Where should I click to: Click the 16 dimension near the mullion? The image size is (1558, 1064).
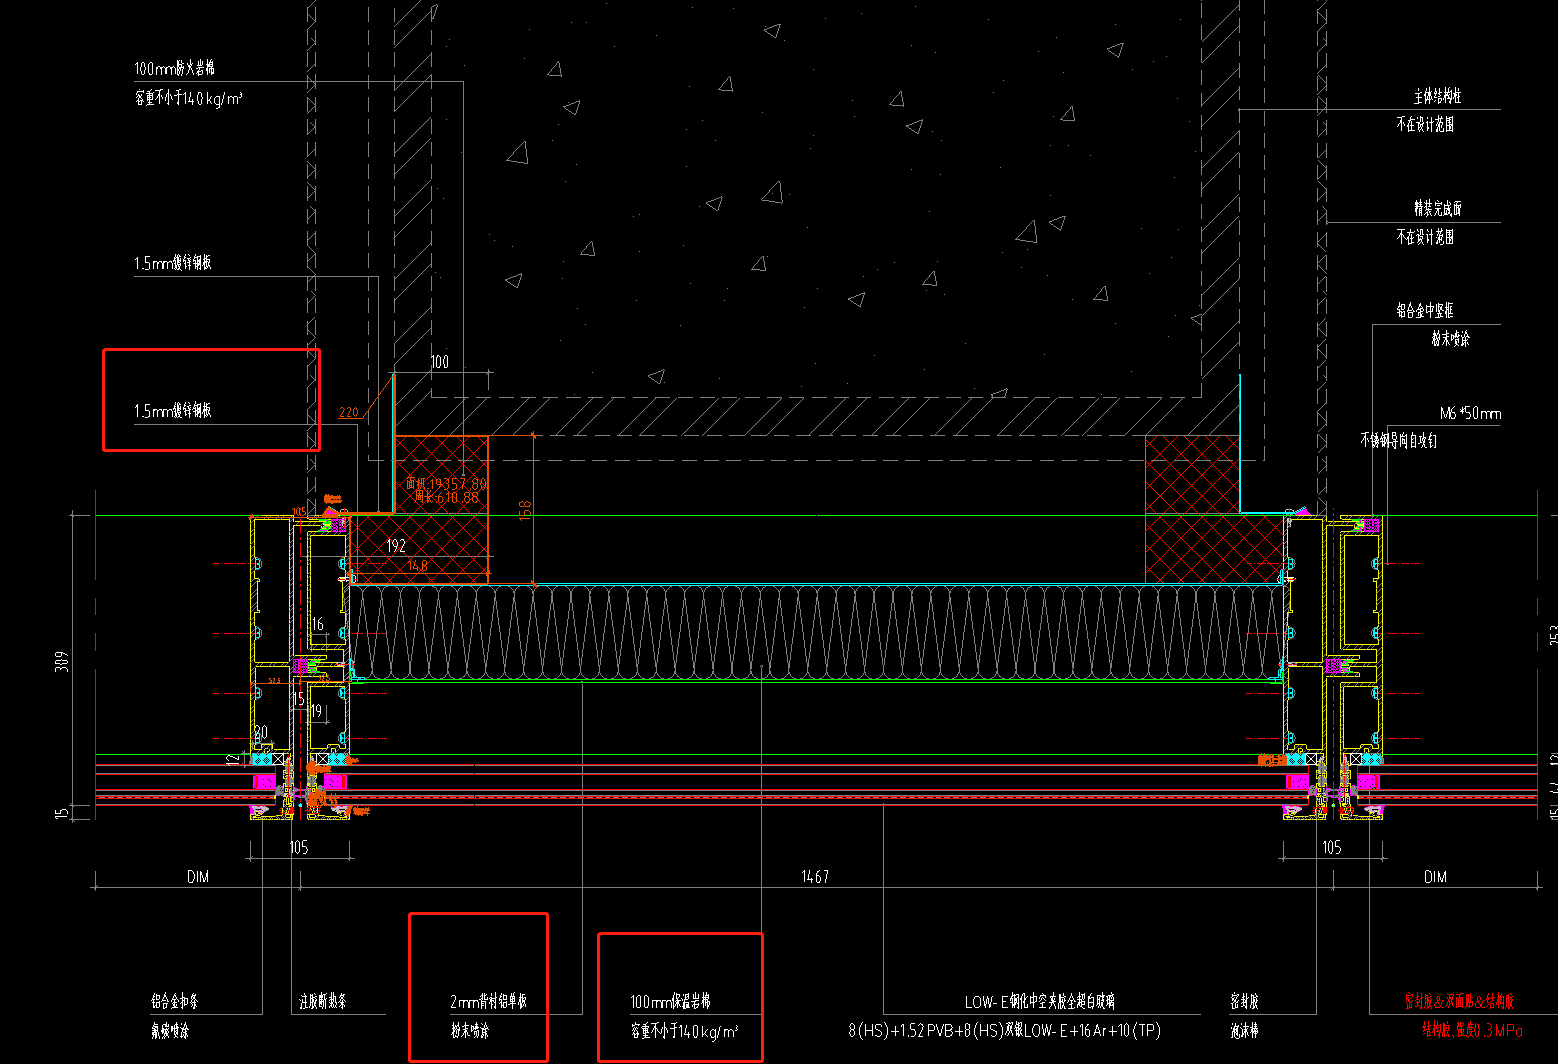[x=317, y=625]
